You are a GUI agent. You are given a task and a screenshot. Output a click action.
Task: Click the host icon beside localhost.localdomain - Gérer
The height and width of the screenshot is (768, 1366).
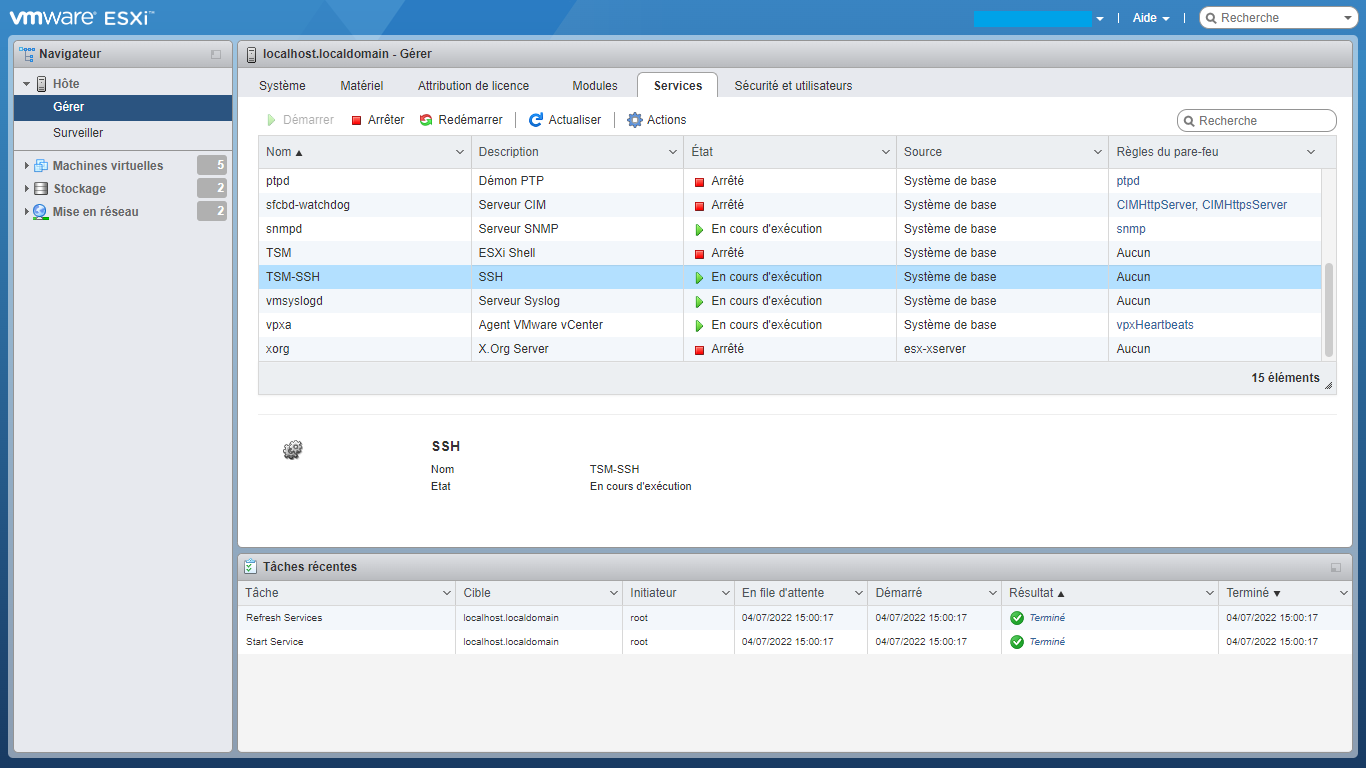coord(251,54)
